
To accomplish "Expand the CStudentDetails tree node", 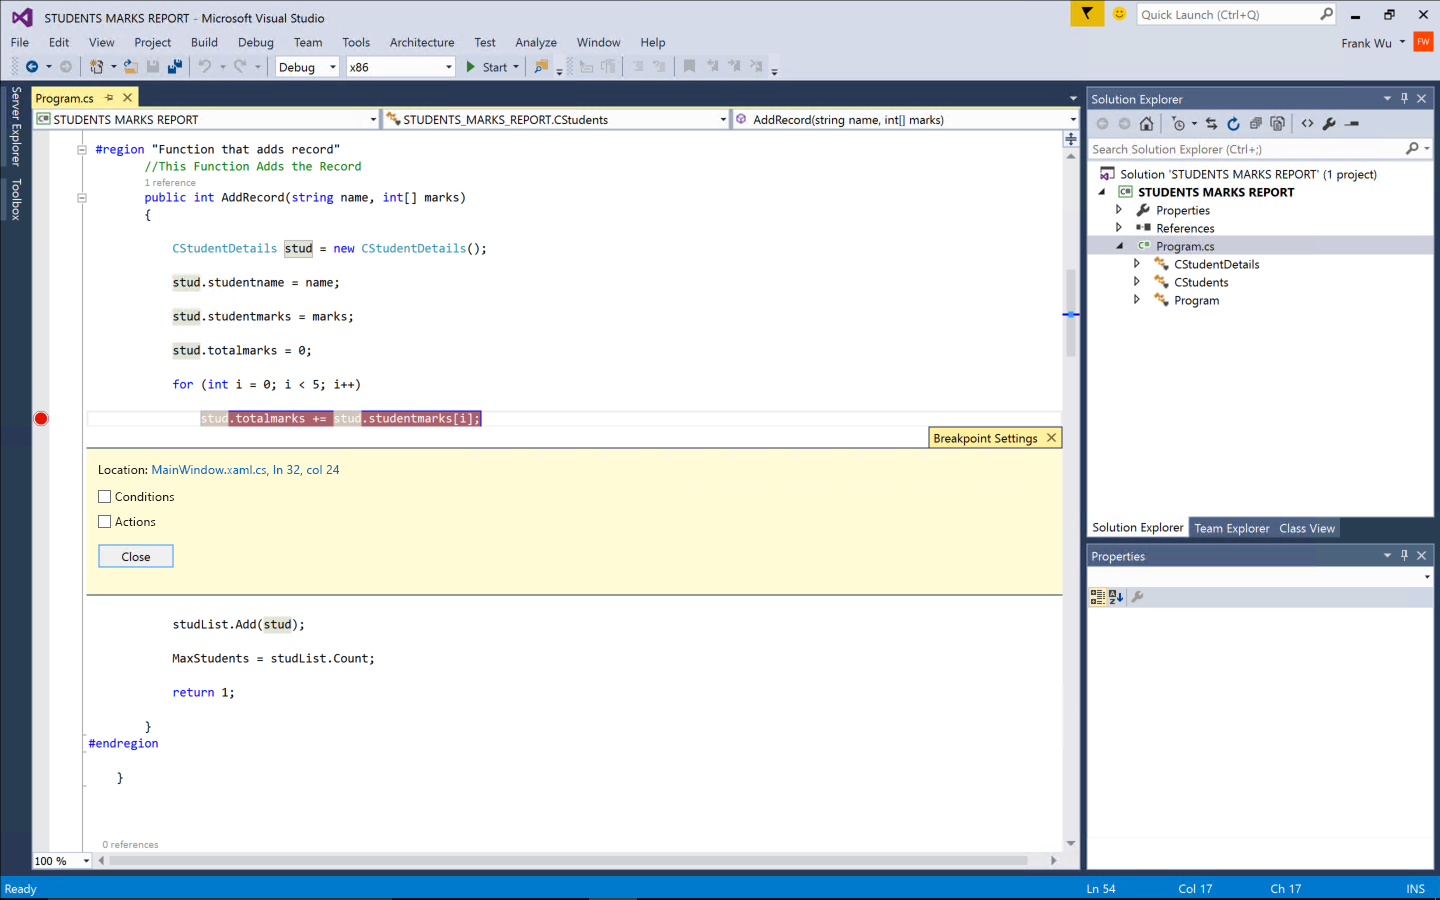I will coord(1137,264).
